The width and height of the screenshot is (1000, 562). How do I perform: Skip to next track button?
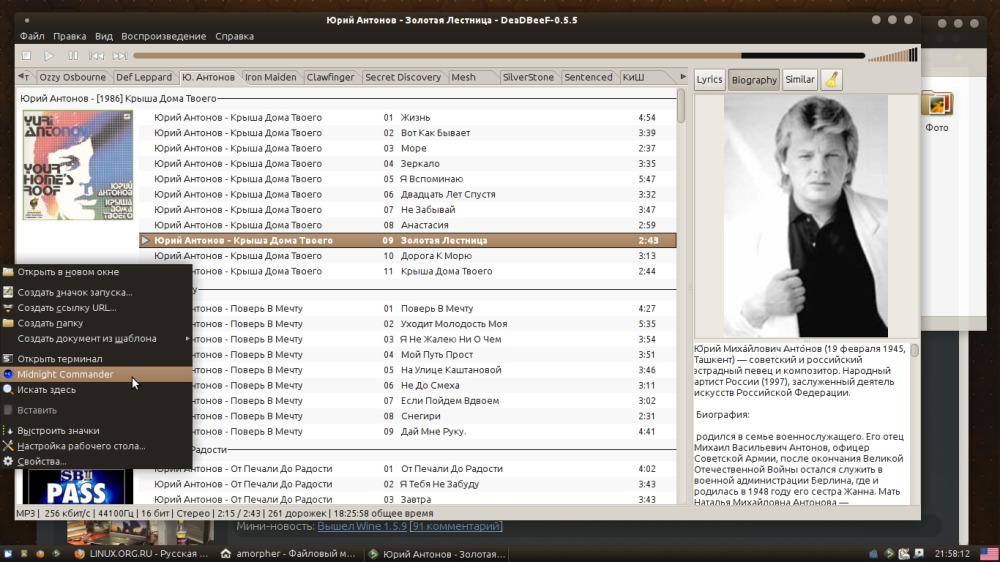click(x=120, y=56)
